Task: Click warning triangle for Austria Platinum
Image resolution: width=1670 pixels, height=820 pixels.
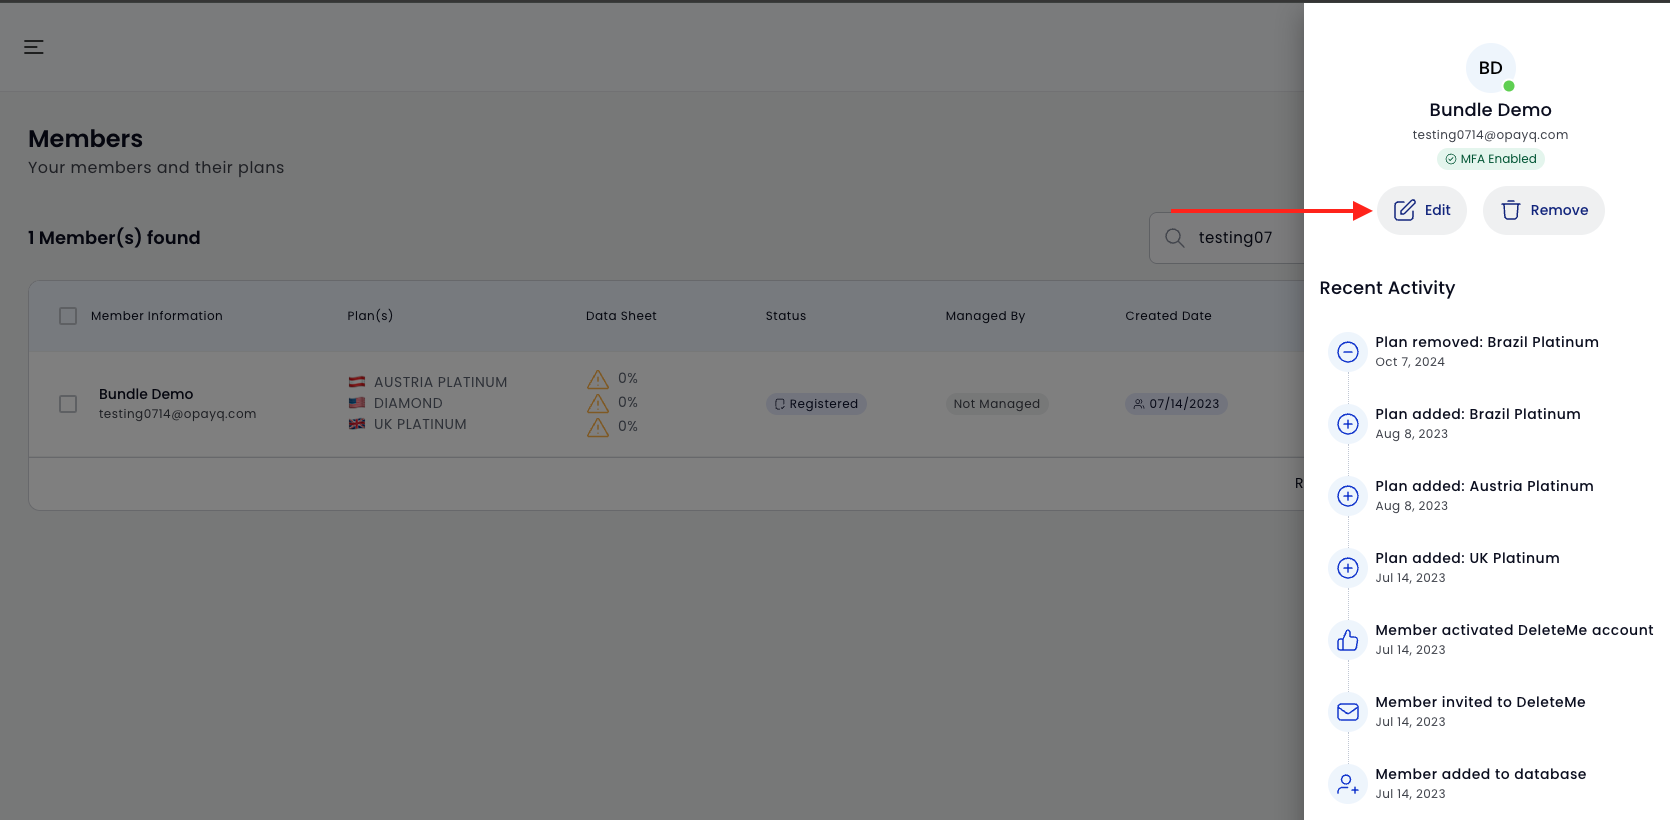Action: click(598, 379)
